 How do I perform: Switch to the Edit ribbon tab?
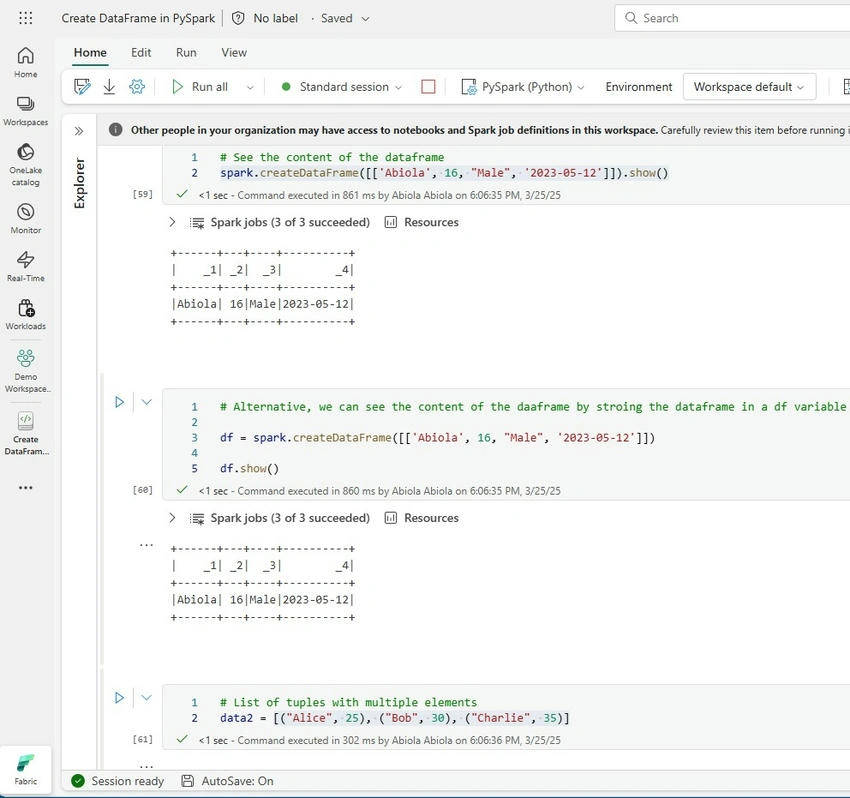[141, 53]
